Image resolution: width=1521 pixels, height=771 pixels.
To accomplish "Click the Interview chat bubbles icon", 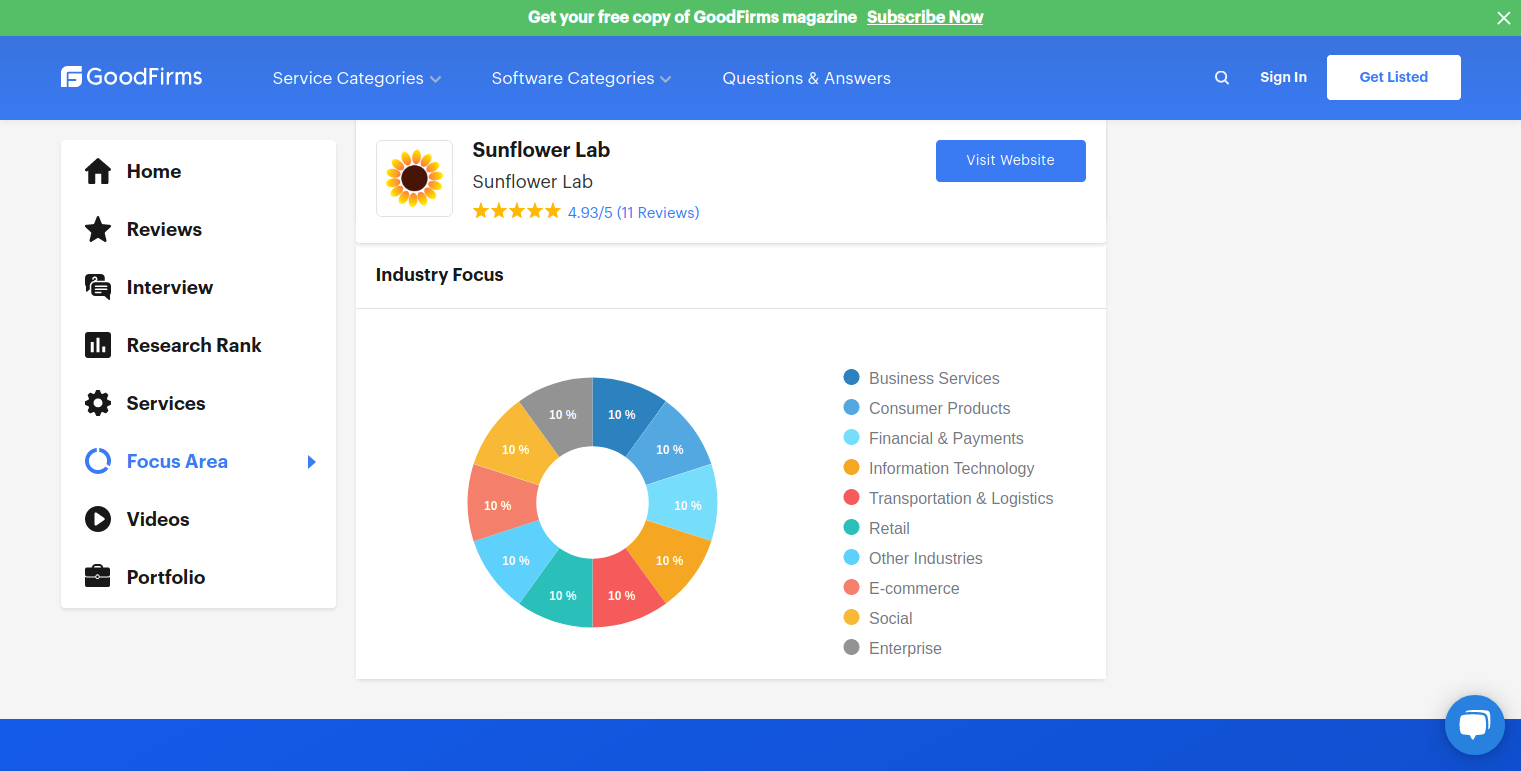I will 98,287.
